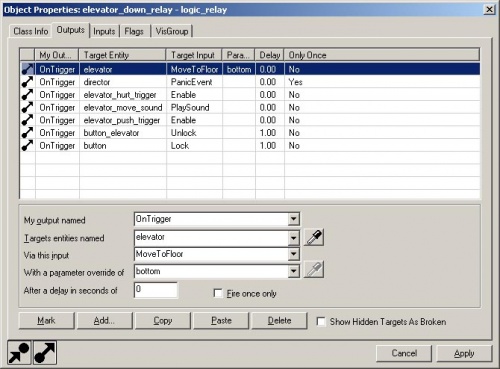Click the delay in seconds input field
500x369 pixels.
pos(156,289)
